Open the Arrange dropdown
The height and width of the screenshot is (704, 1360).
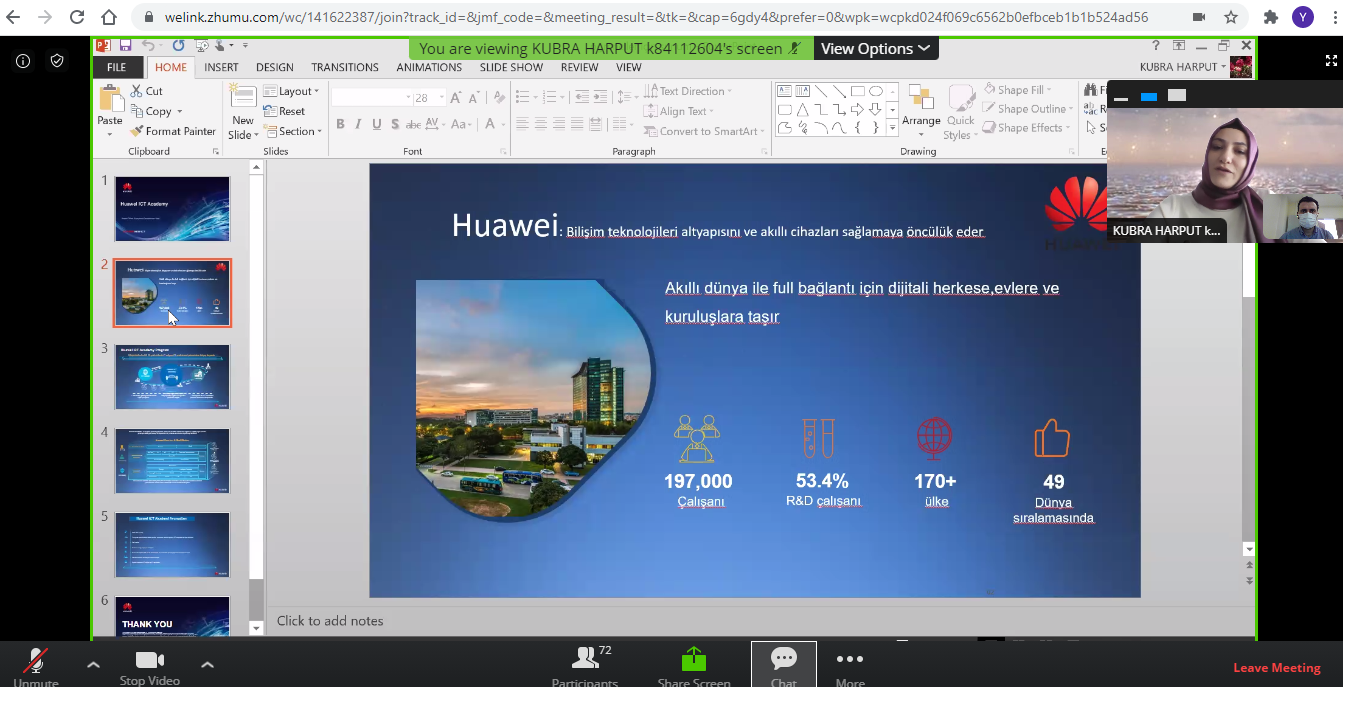pyautogui.click(x=921, y=111)
